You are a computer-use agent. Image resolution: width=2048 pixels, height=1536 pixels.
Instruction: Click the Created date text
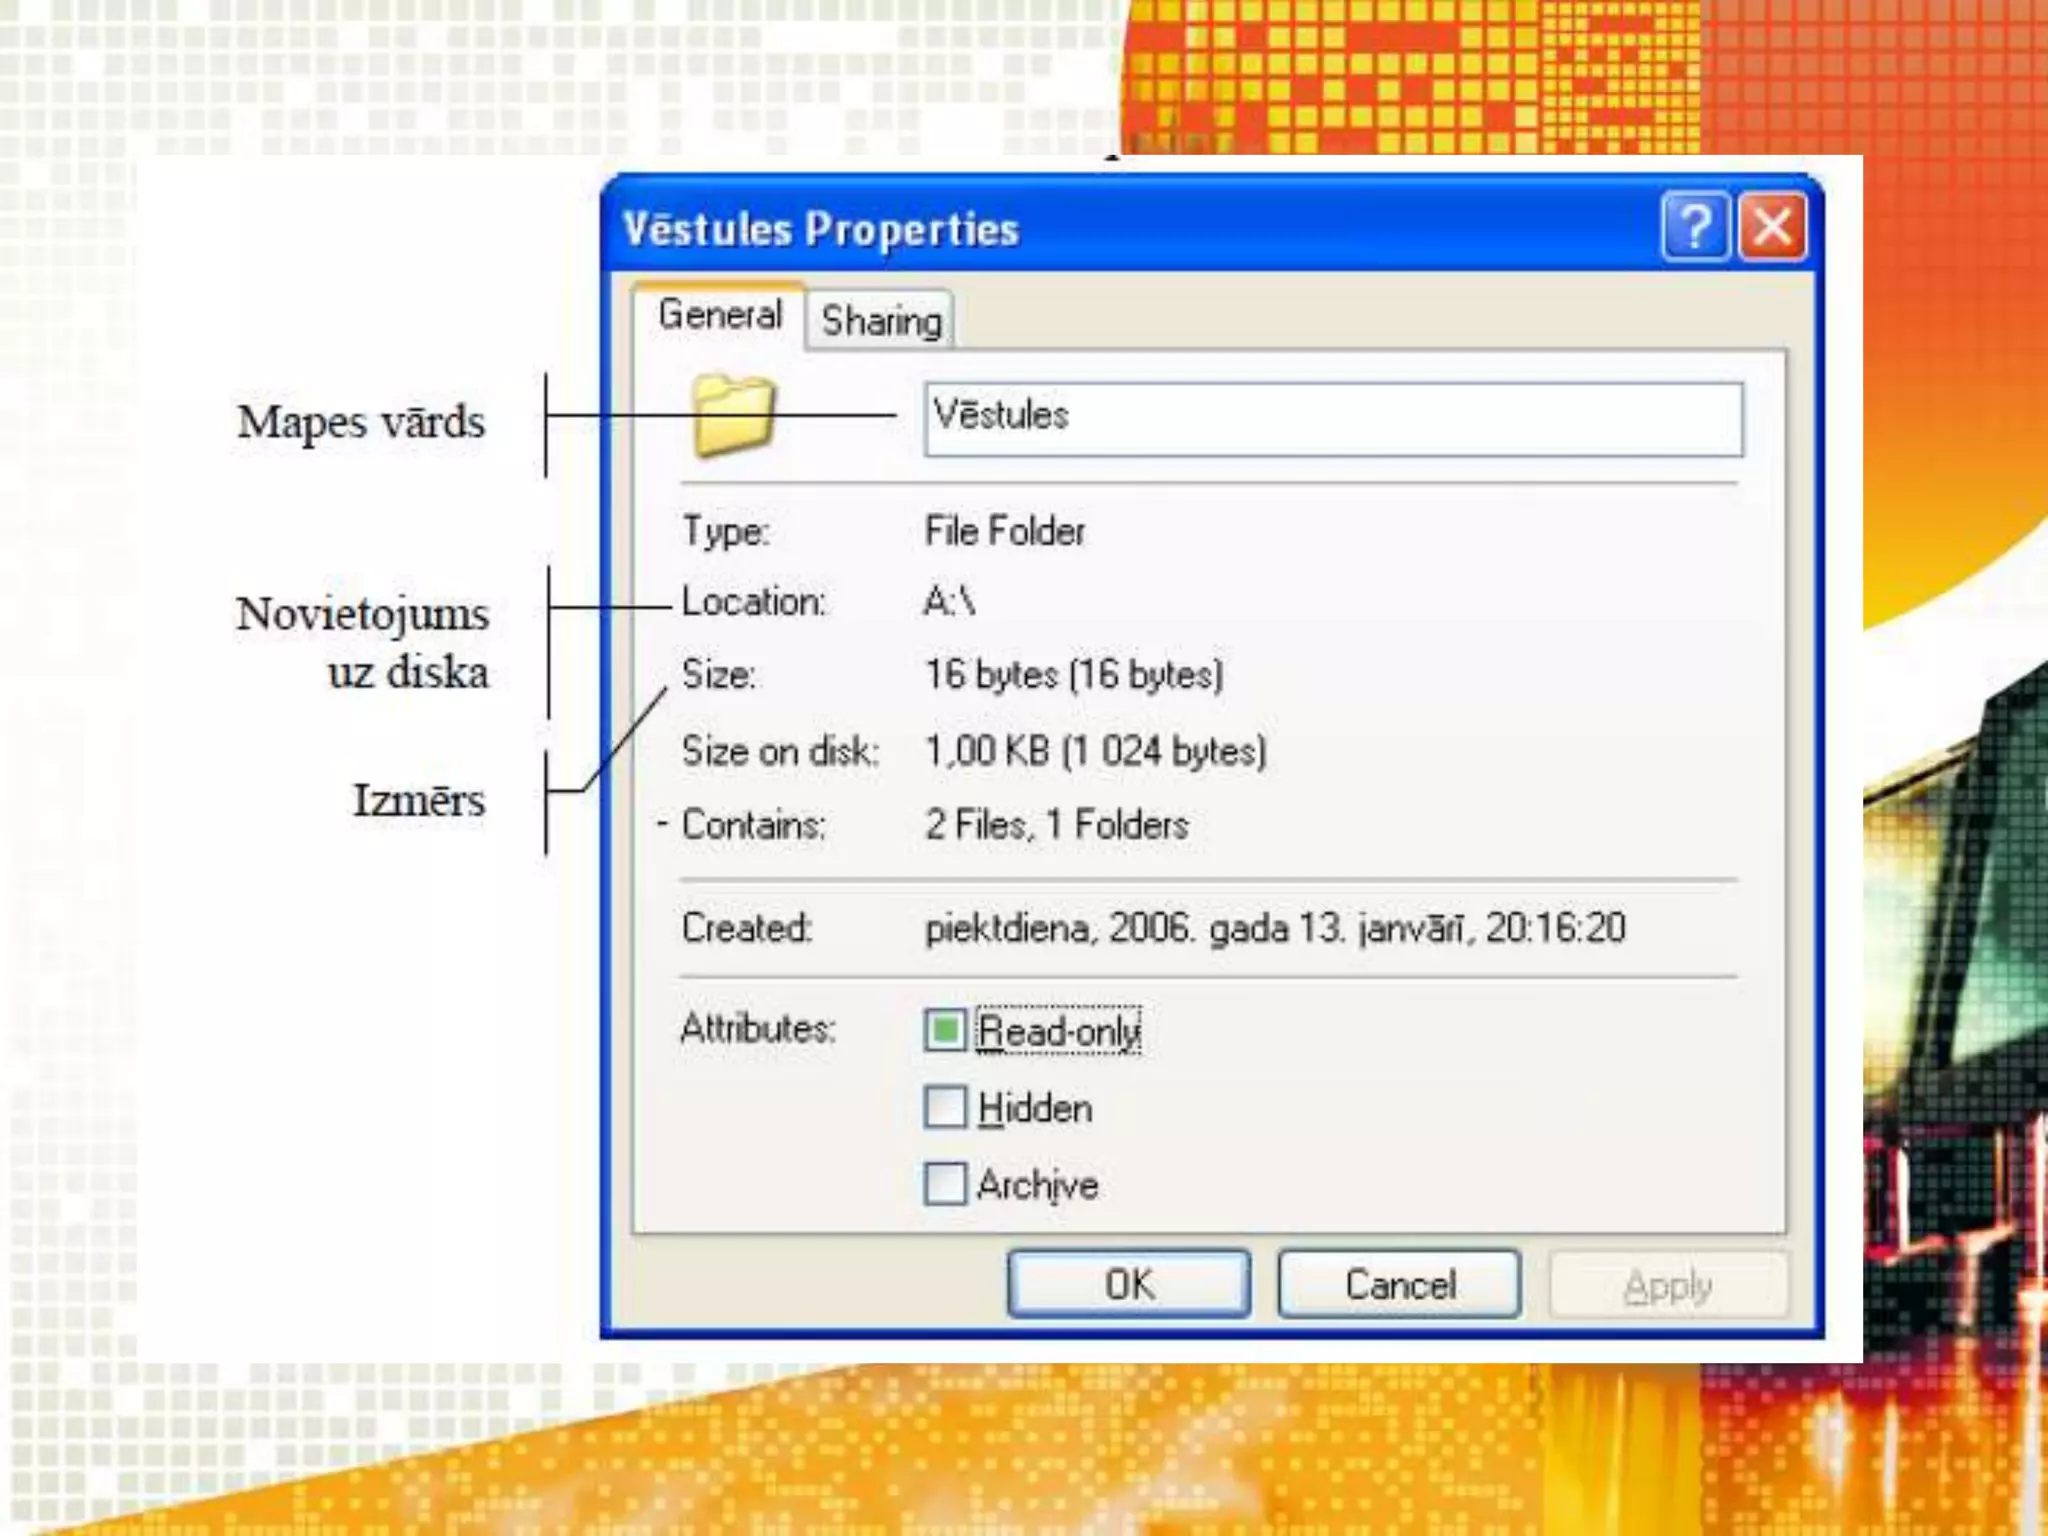point(1275,928)
